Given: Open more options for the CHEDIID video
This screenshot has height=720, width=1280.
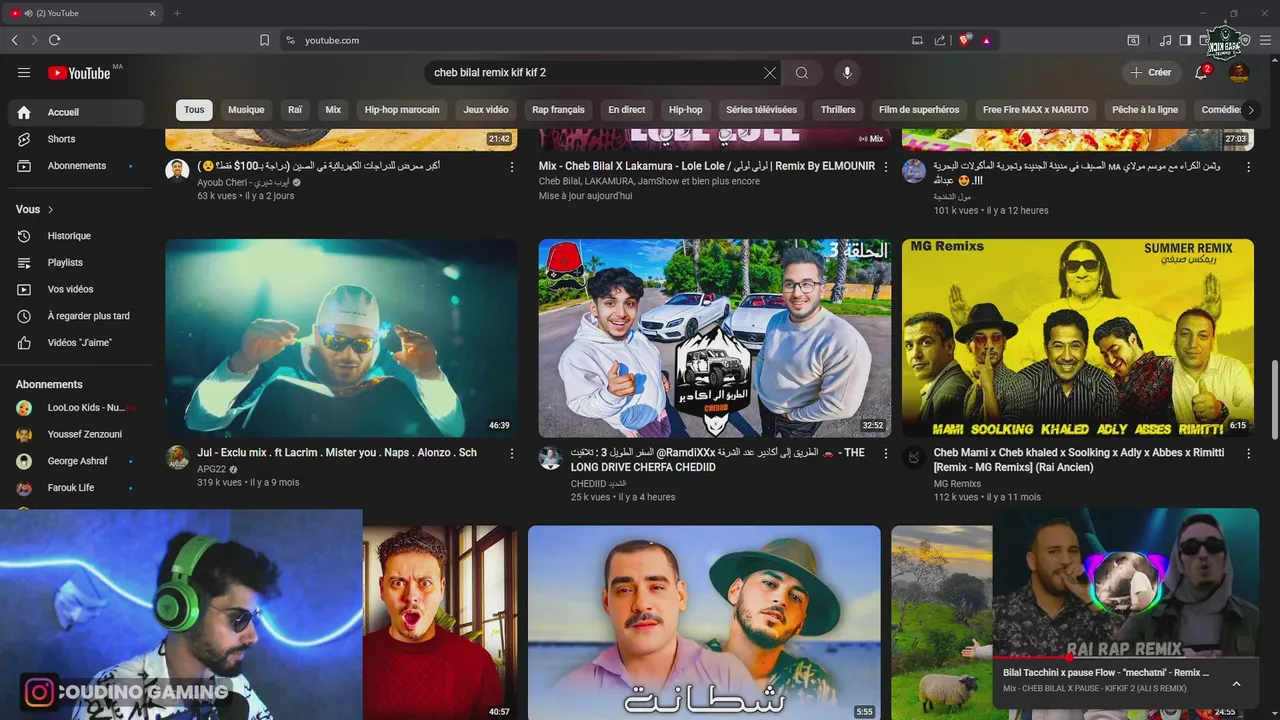Looking at the screenshot, I should click(885, 453).
